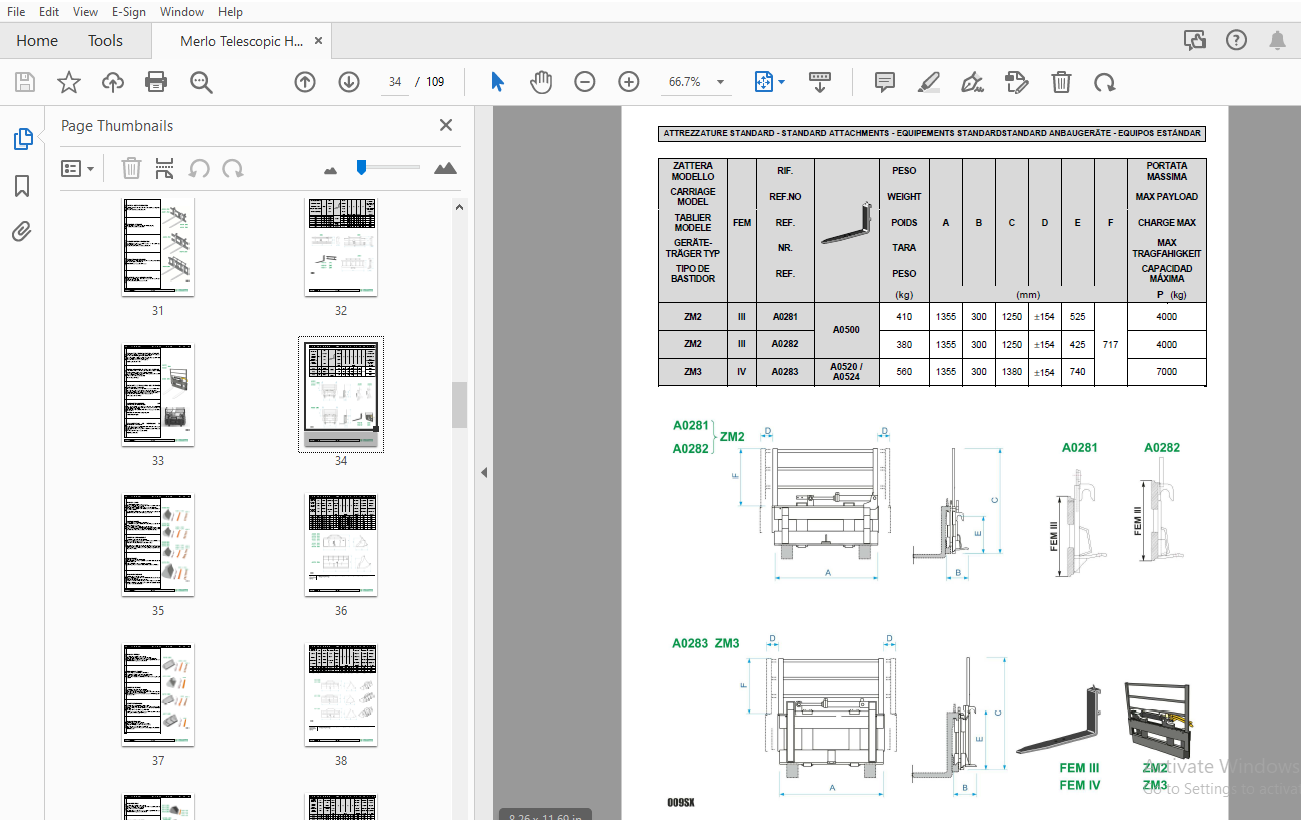
Task: Go to the next page arrow
Action: pyautogui.click(x=349, y=82)
